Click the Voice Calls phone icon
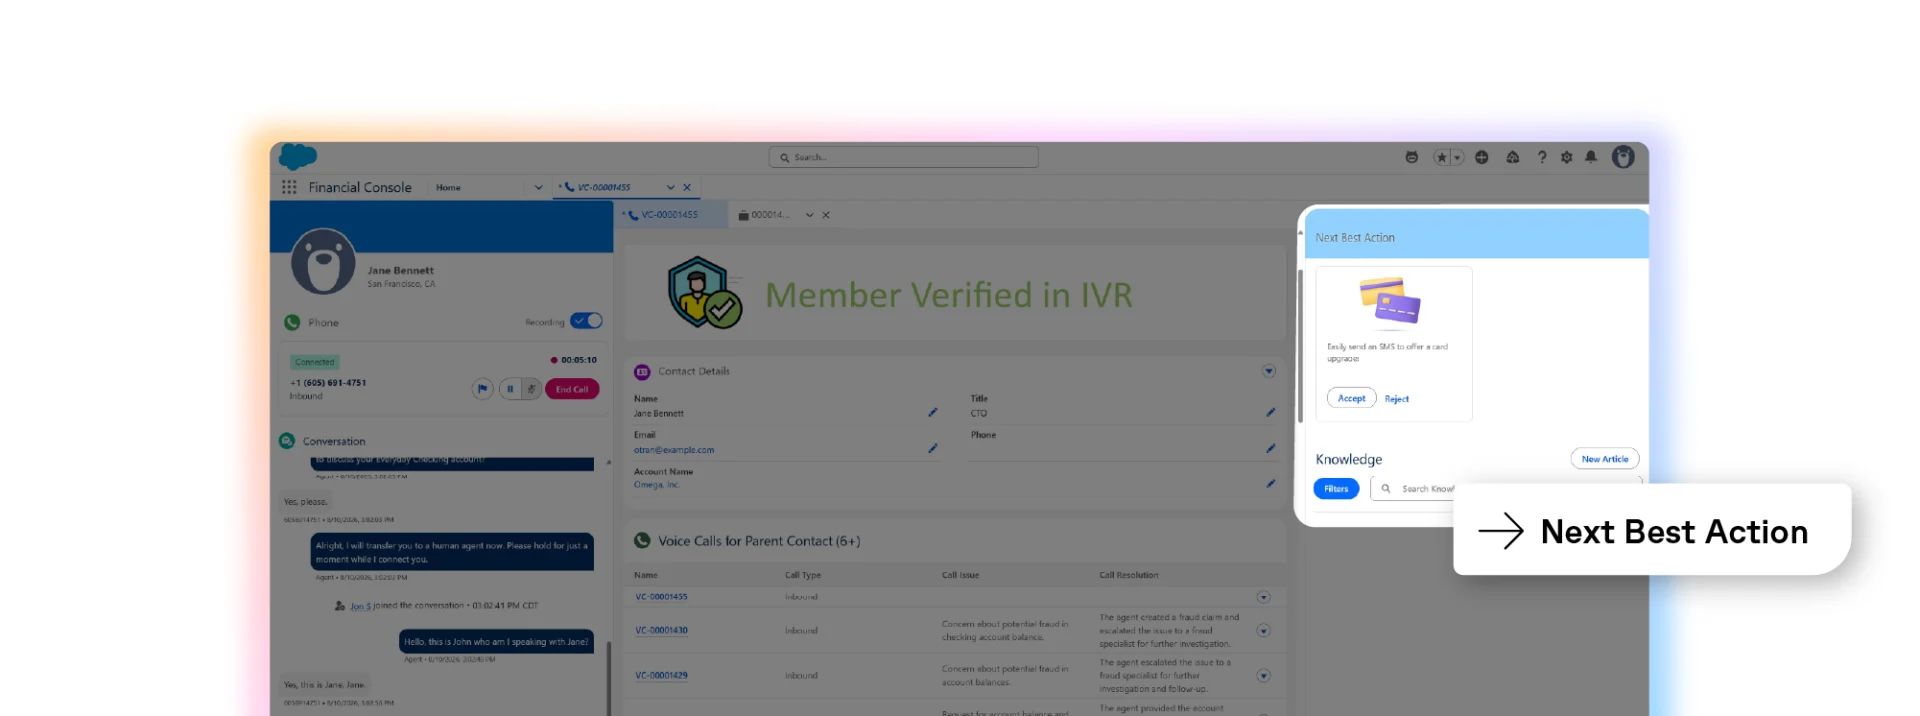1920x716 pixels. click(642, 541)
